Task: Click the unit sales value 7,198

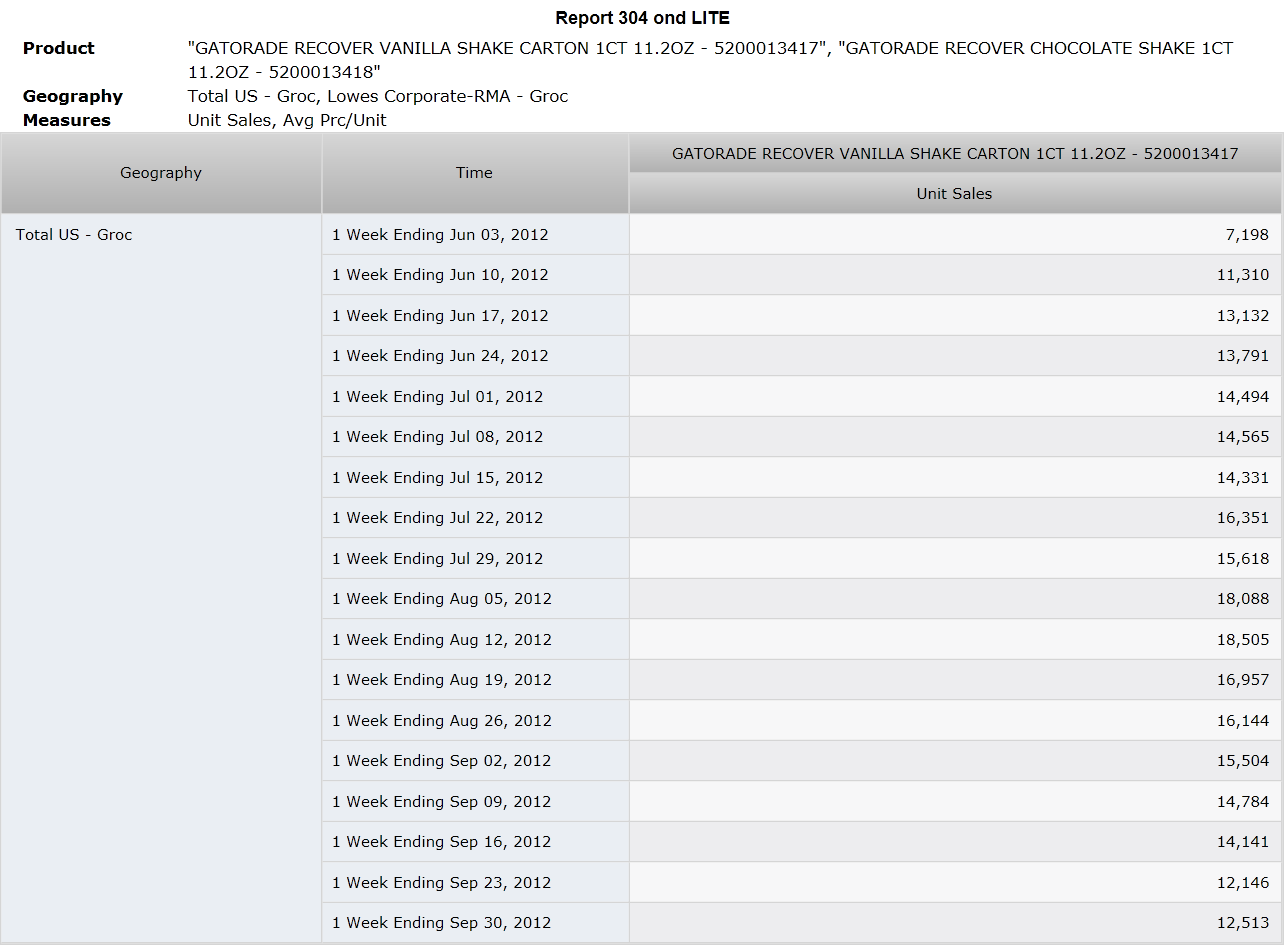Action: click(1246, 235)
